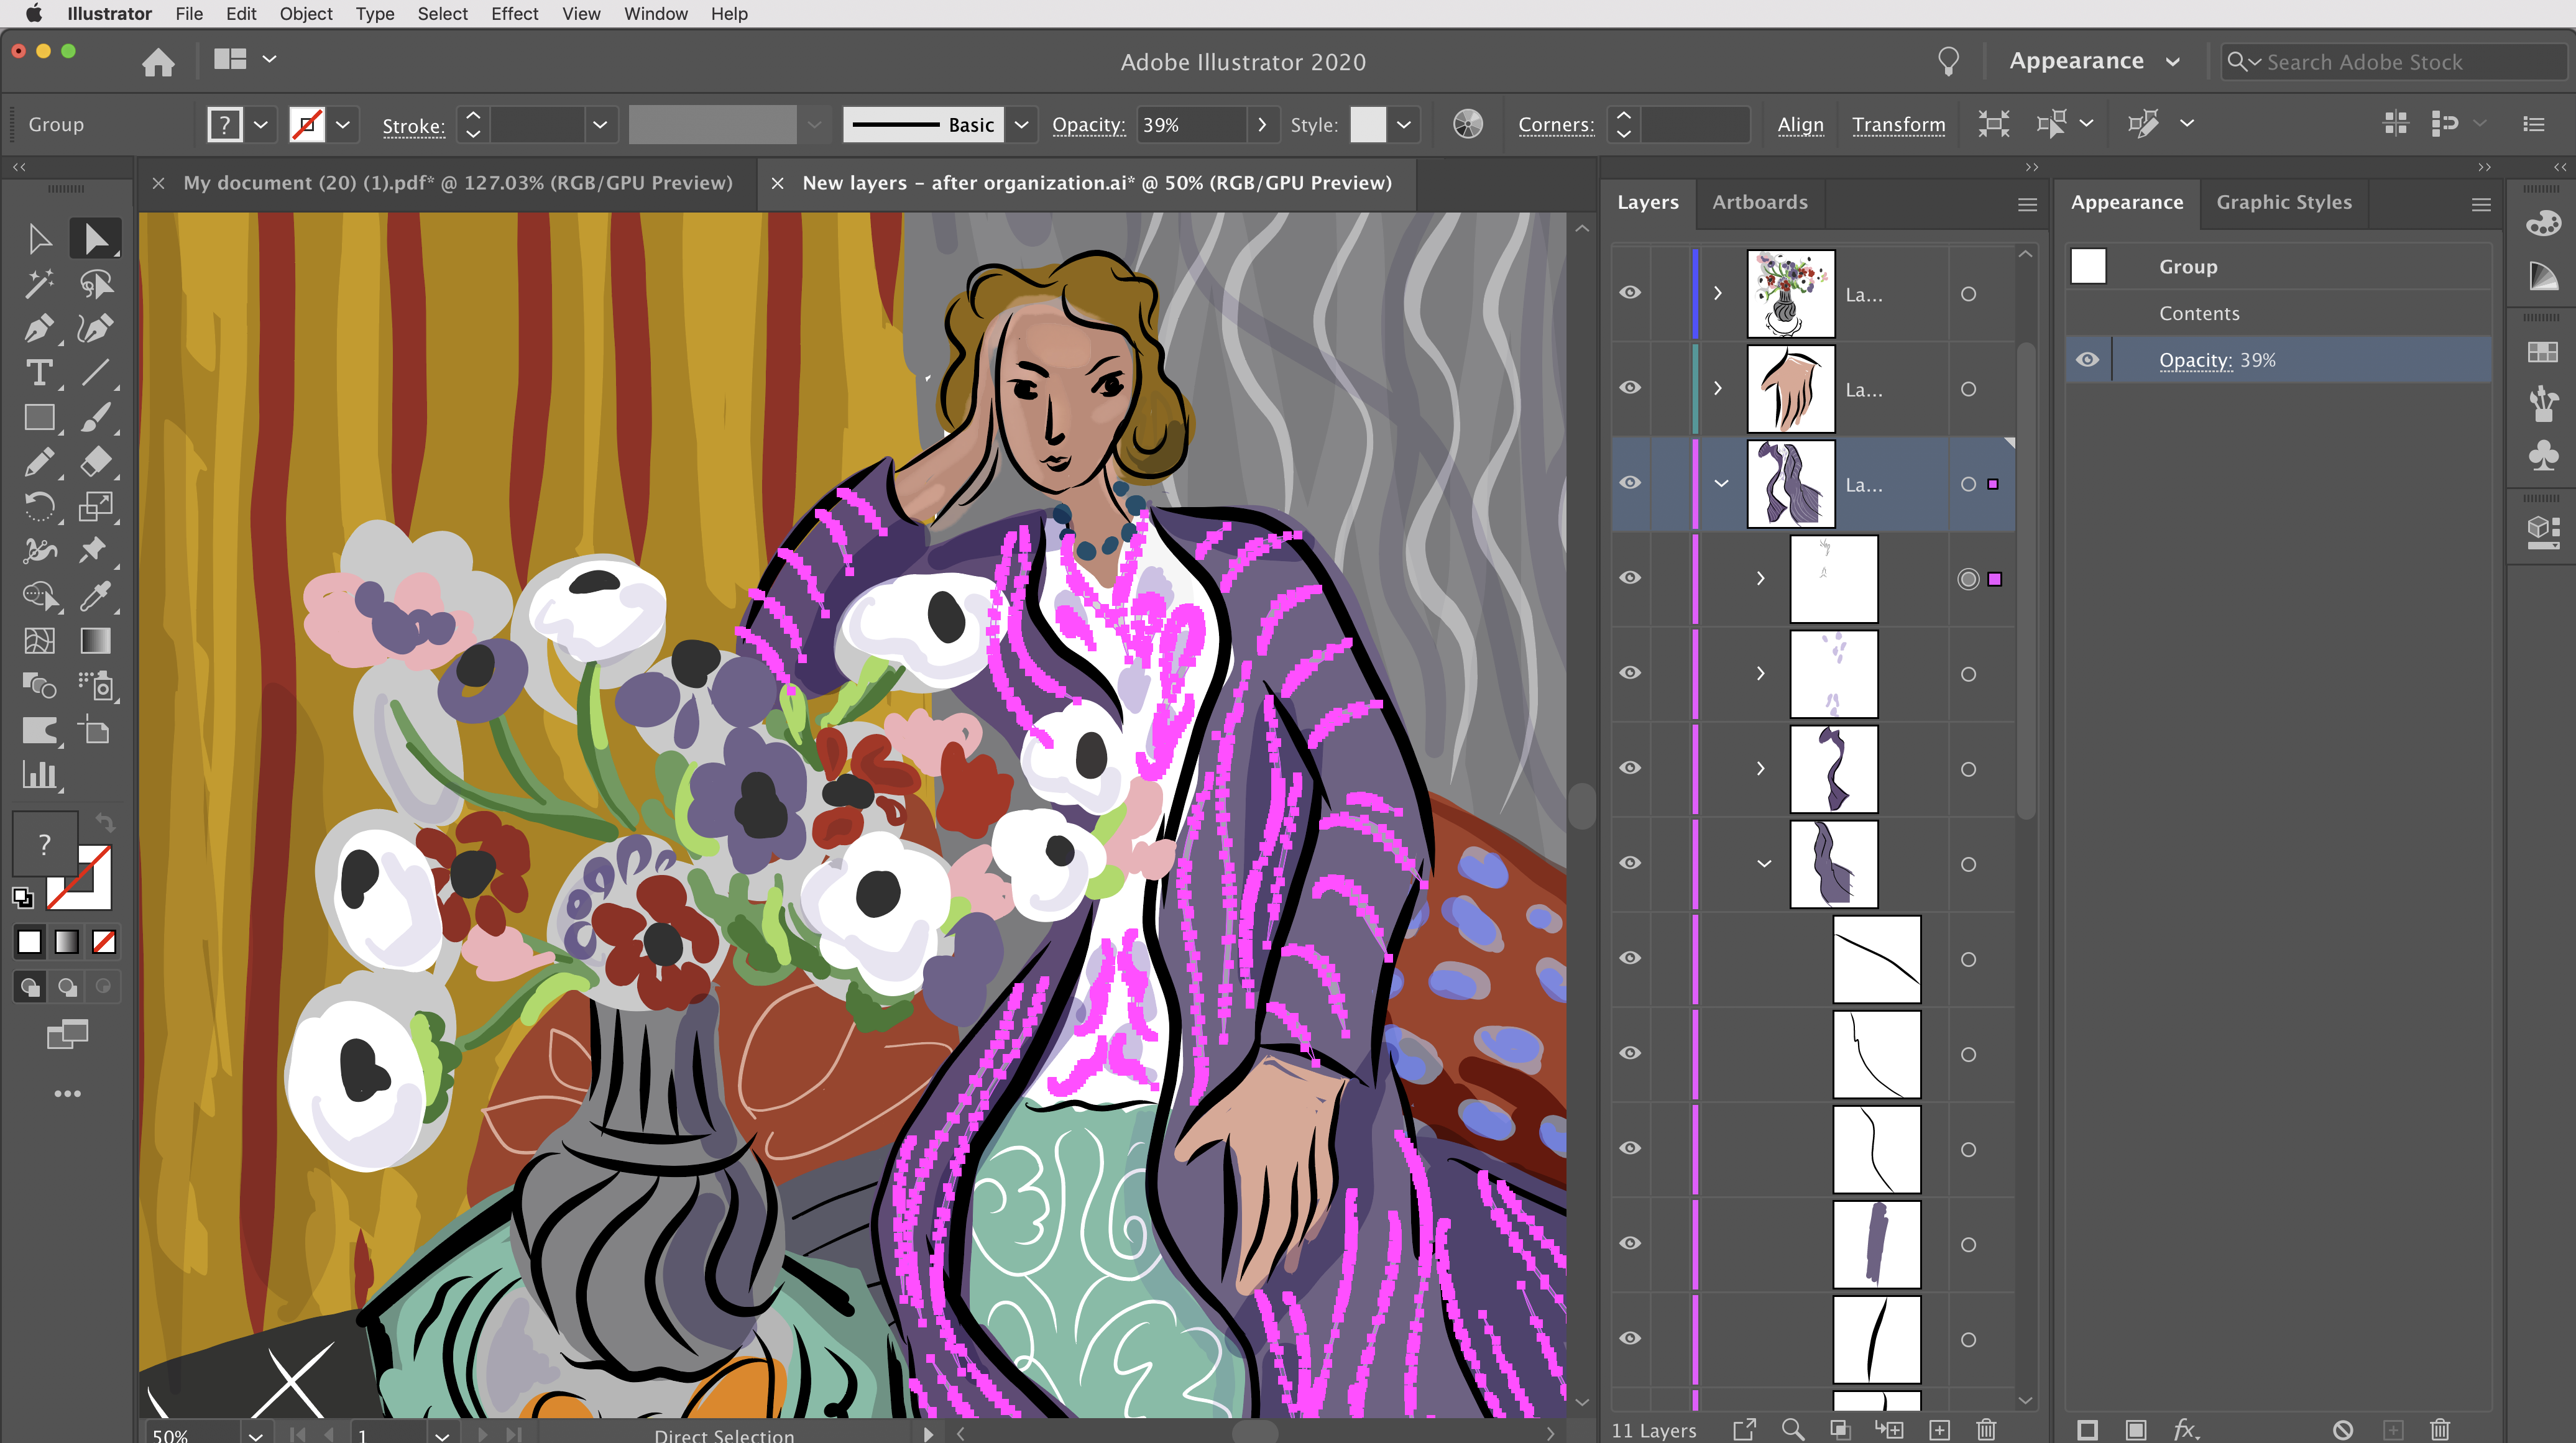The width and height of the screenshot is (2576, 1443).
Task: Click the Stroke label in control bar
Action: click(413, 126)
